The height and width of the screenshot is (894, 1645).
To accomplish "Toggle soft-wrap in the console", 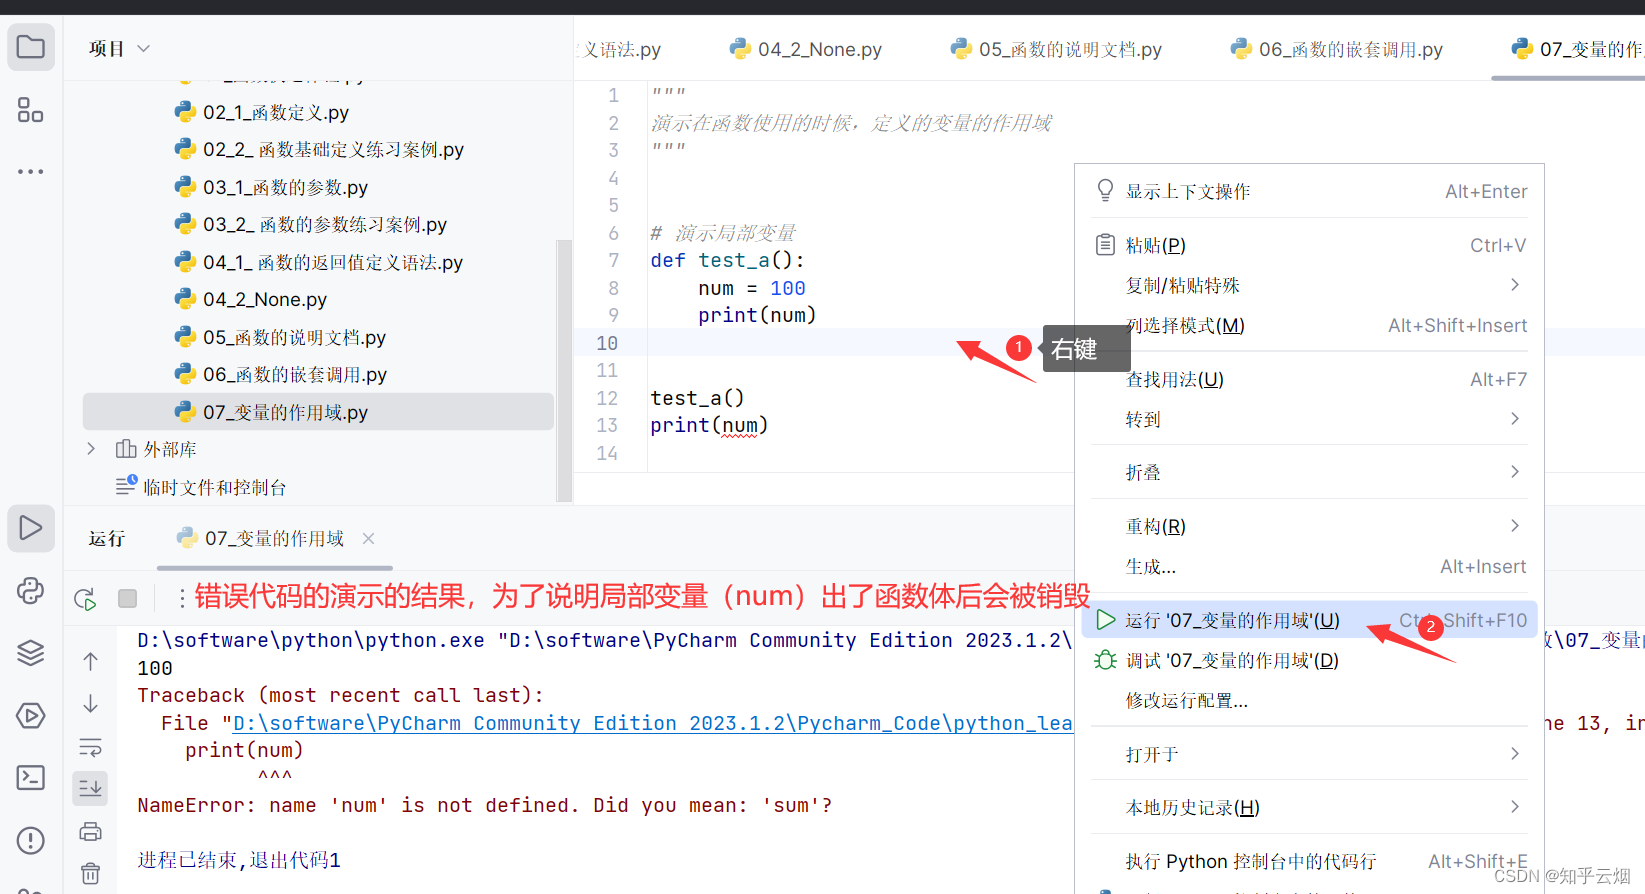I will [90, 747].
